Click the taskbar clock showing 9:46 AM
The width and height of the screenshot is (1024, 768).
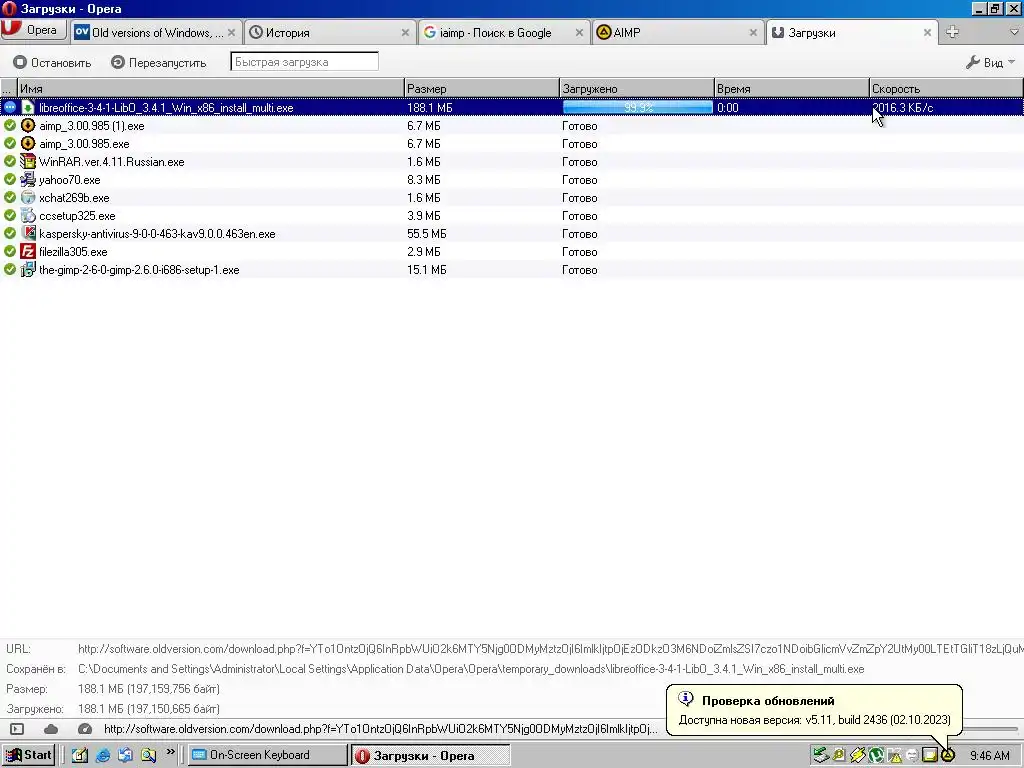pyautogui.click(x=989, y=756)
